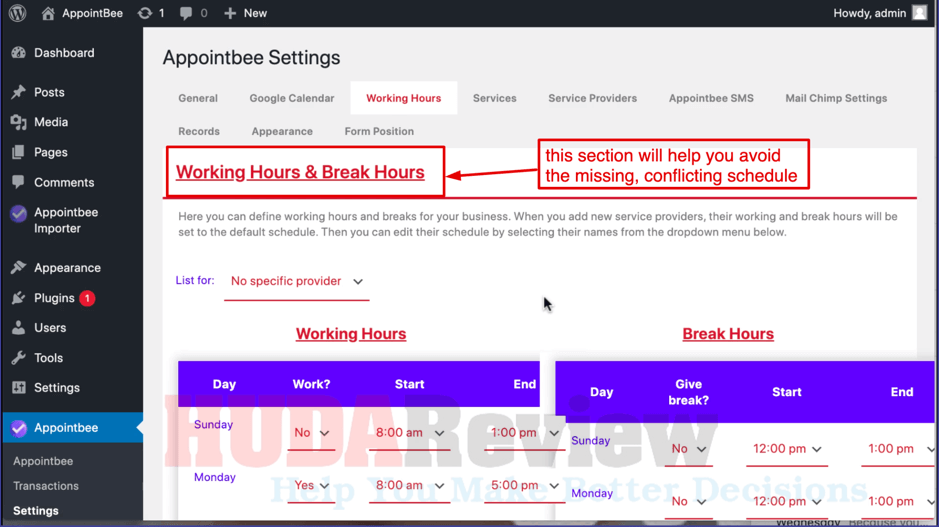This screenshot has height=527, width=939.
Task: Click the Pages sidebar icon
Action: click(x=19, y=152)
